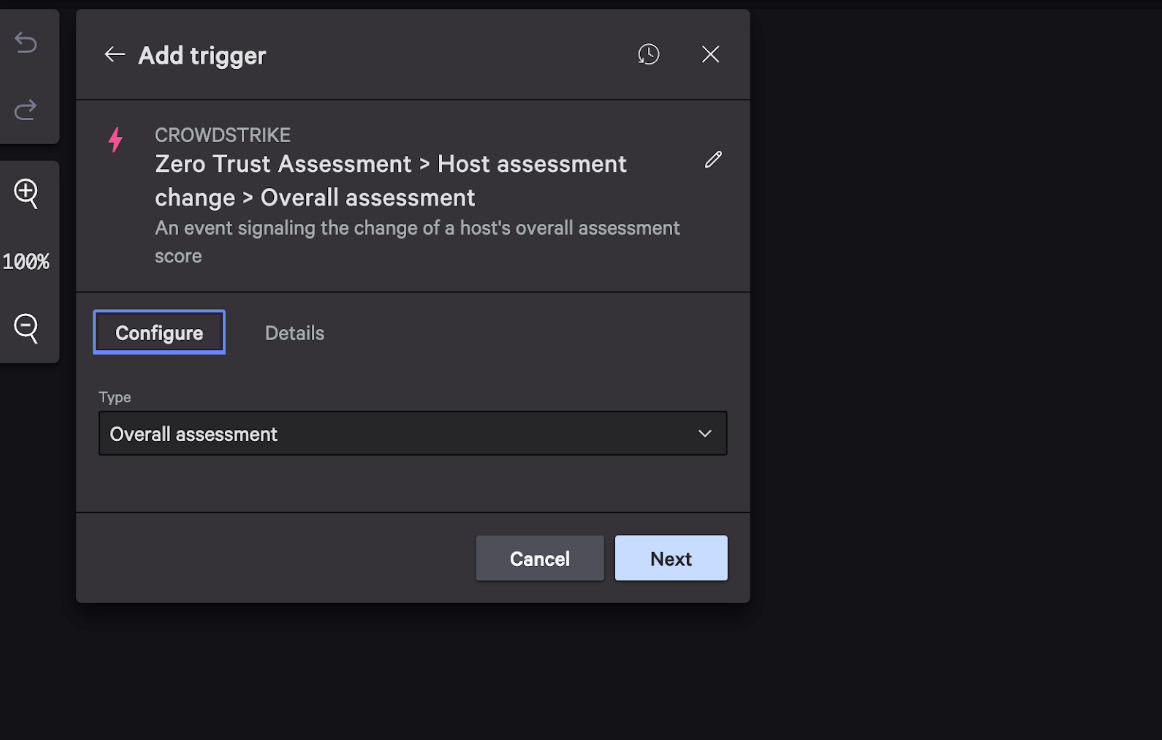This screenshot has height=740, width=1162.
Task: Open the Details tab
Action: pyautogui.click(x=294, y=333)
